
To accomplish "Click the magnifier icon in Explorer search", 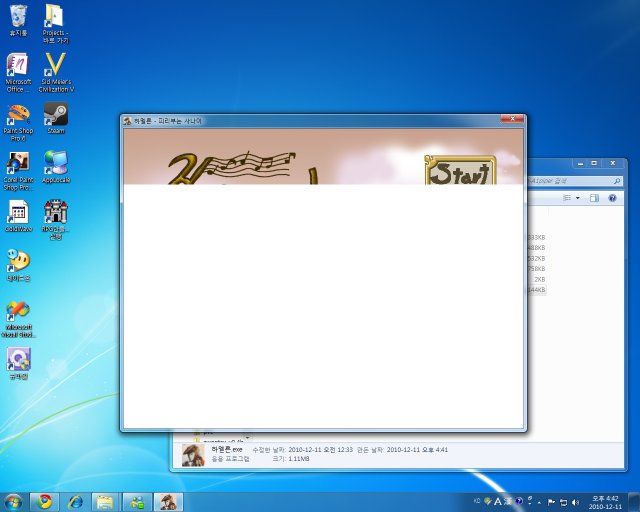I will 617,181.
